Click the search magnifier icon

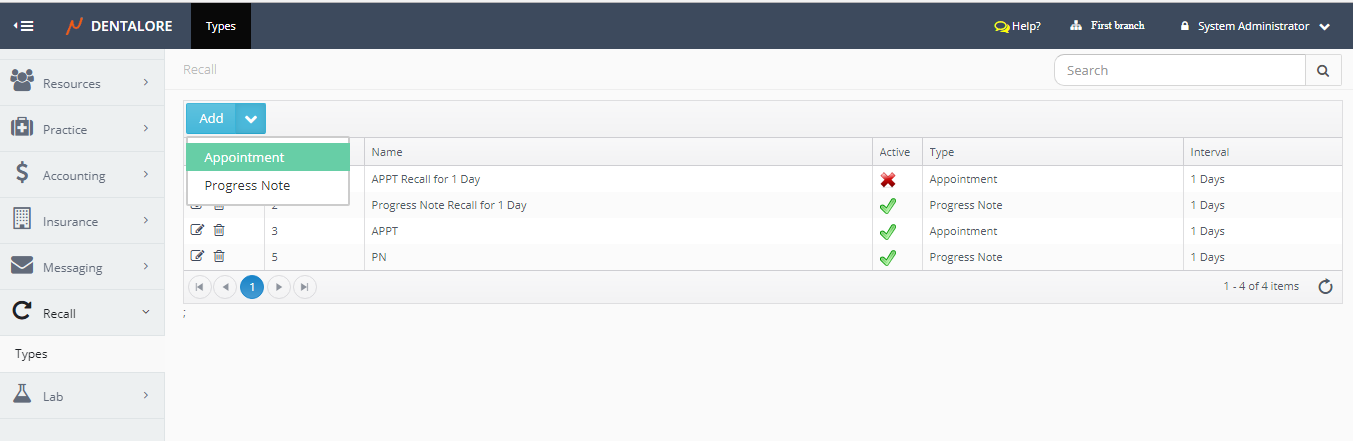point(1323,71)
